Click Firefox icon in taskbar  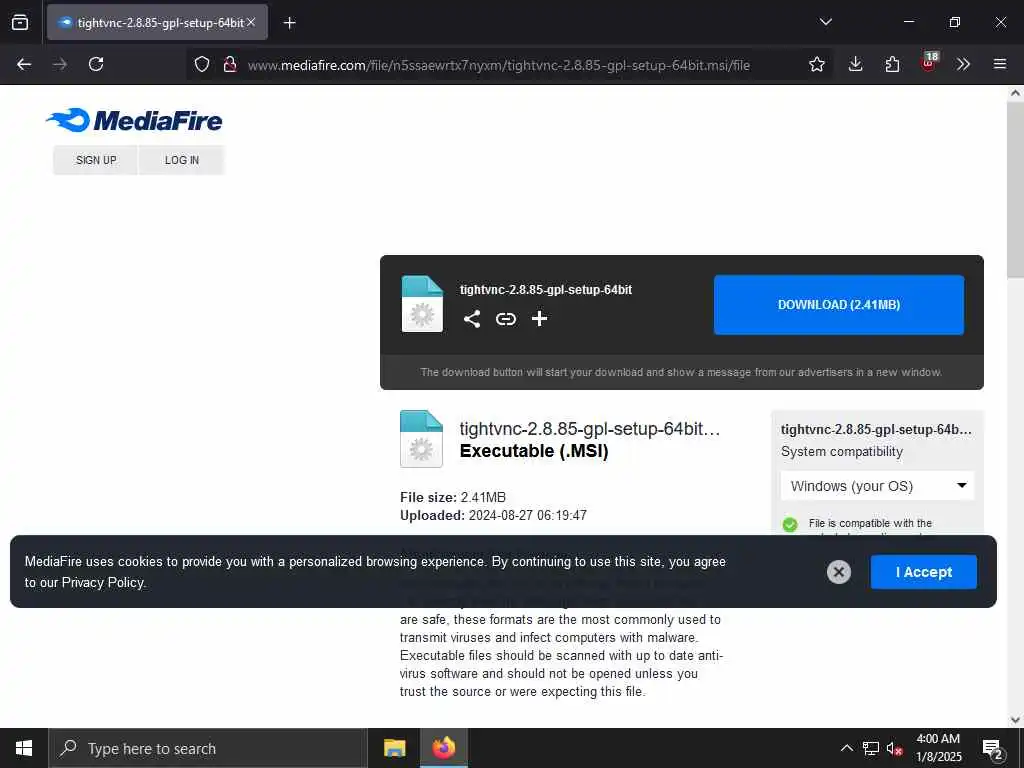443,748
